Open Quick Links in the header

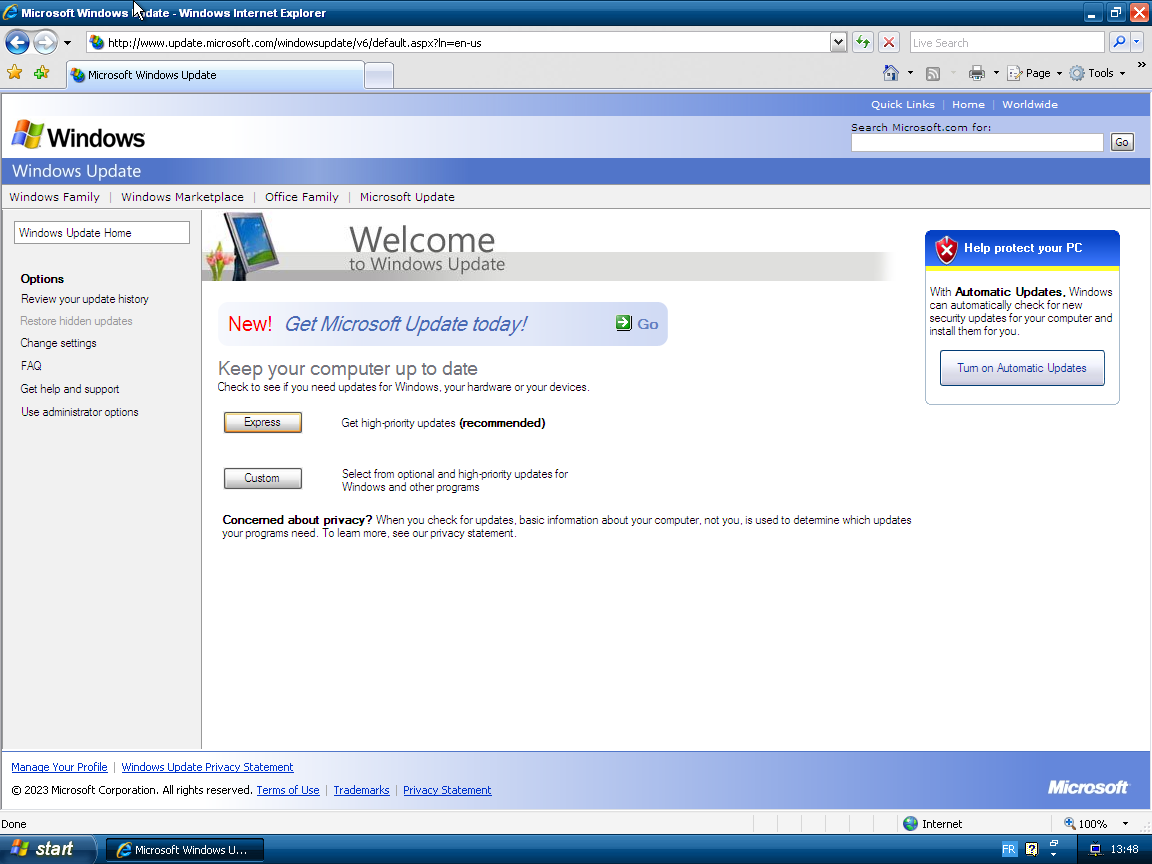pyautogui.click(x=902, y=104)
